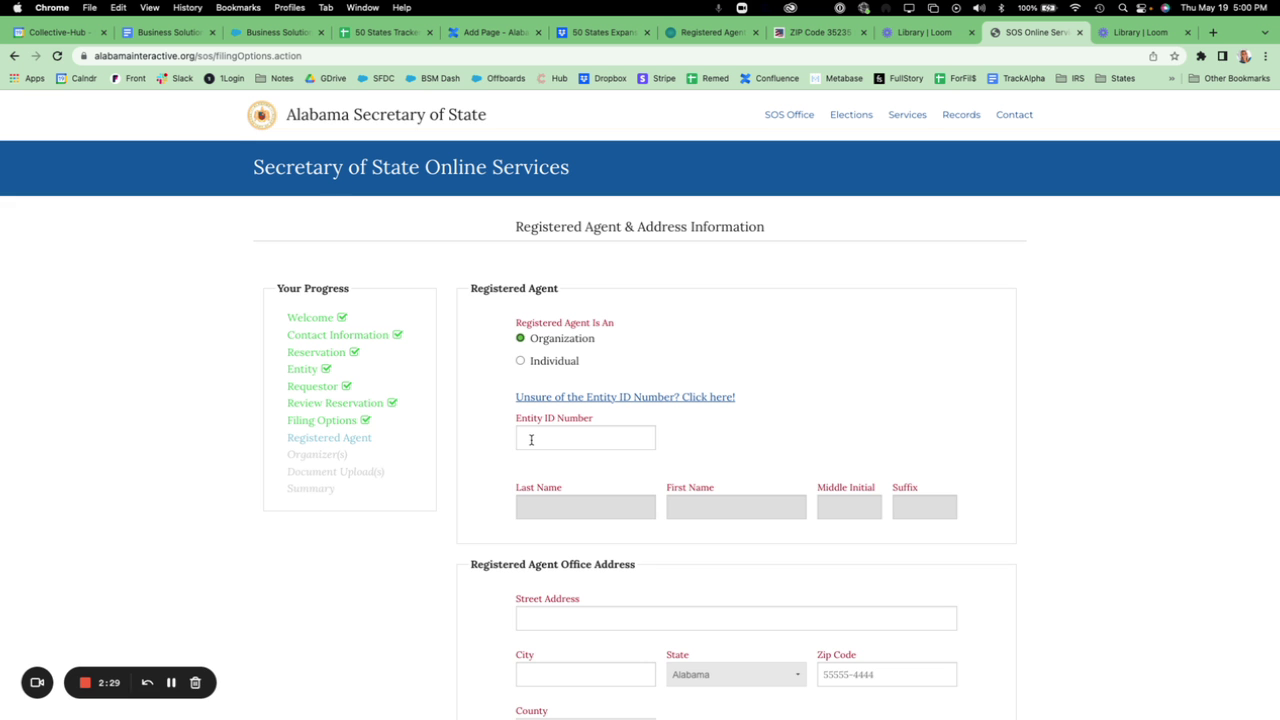1280x720 pixels.
Task: Toggle the Loom camera button
Action: 37,683
